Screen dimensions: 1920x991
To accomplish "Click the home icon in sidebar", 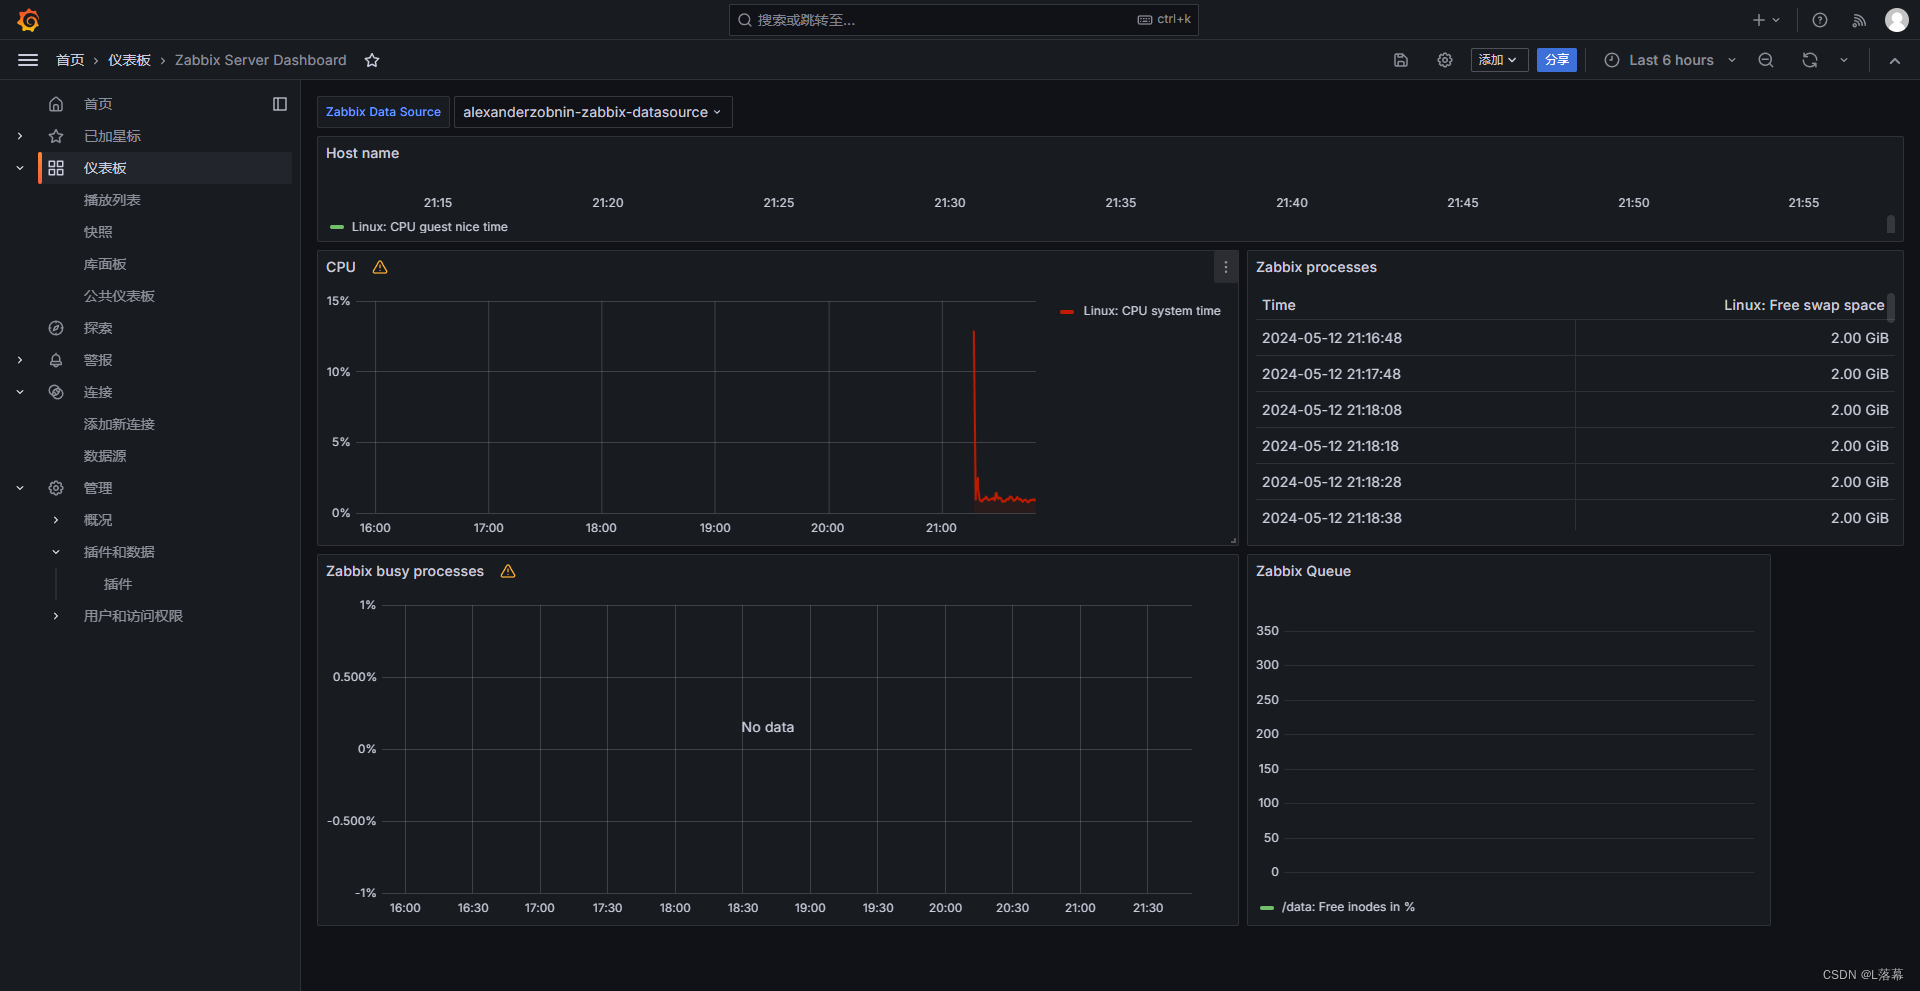I will (x=56, y=104).
